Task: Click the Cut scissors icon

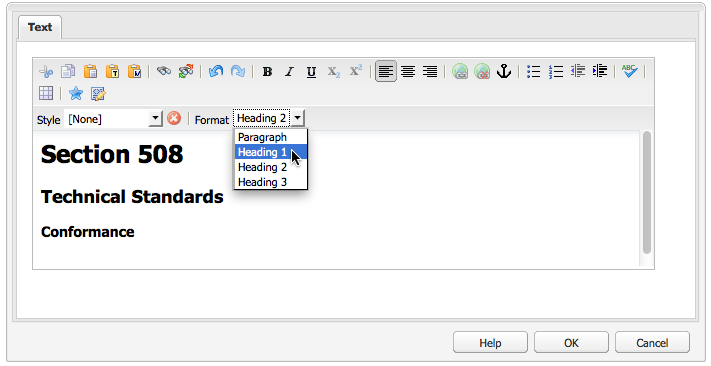Action: 46,72
